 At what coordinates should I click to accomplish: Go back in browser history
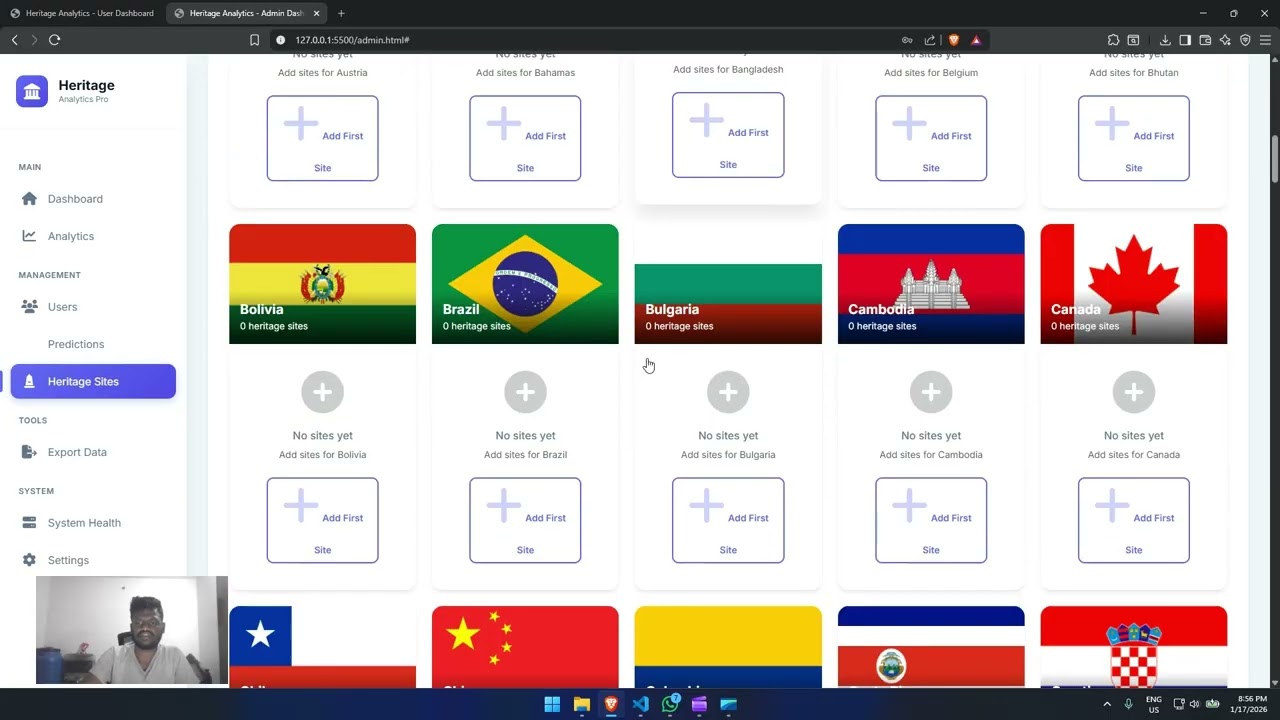pos(14,40)
